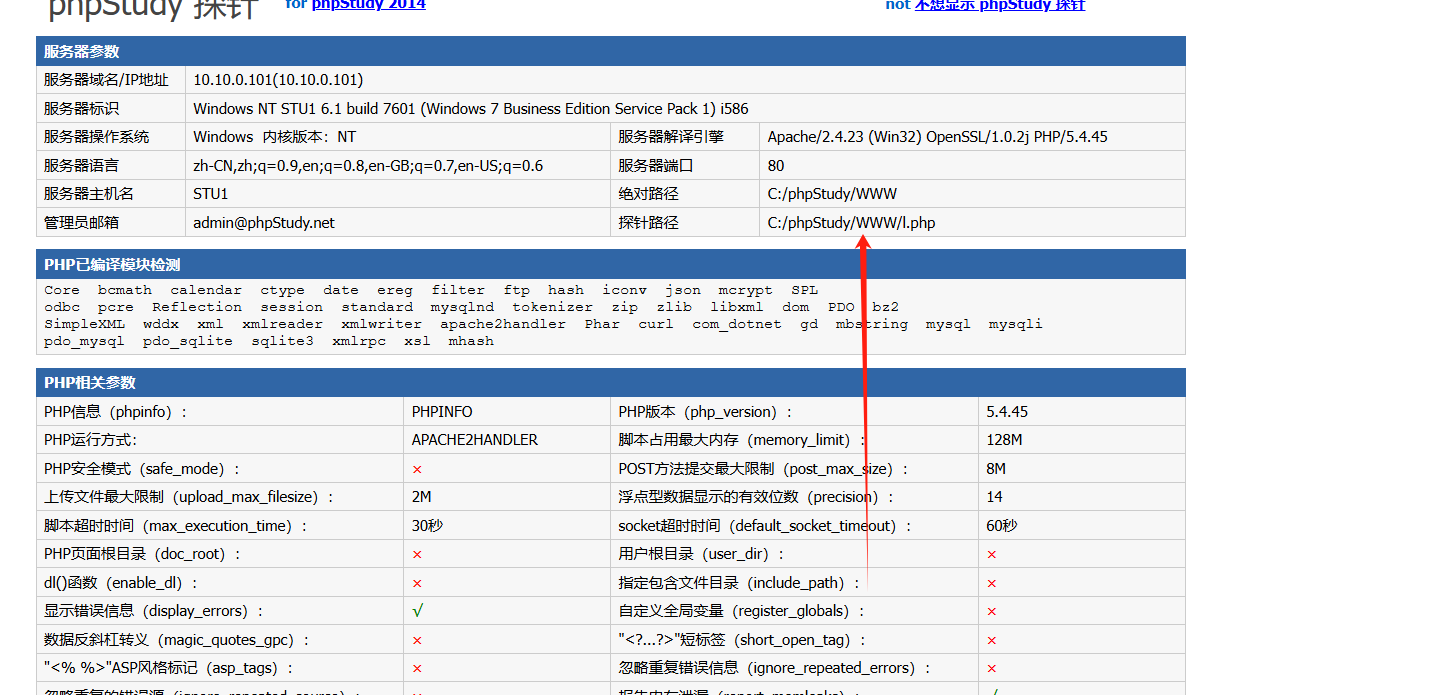The width and height of the screenshot is (1436, 695).
Task: Click the red X for ignore_repeated_errors
Action: coord(991,668)
